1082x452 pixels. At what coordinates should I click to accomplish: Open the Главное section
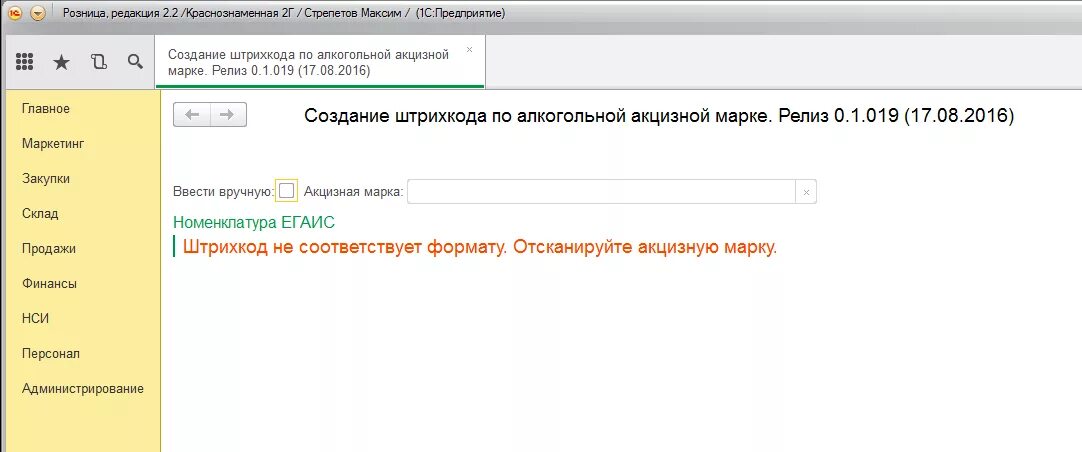(46, 108)
